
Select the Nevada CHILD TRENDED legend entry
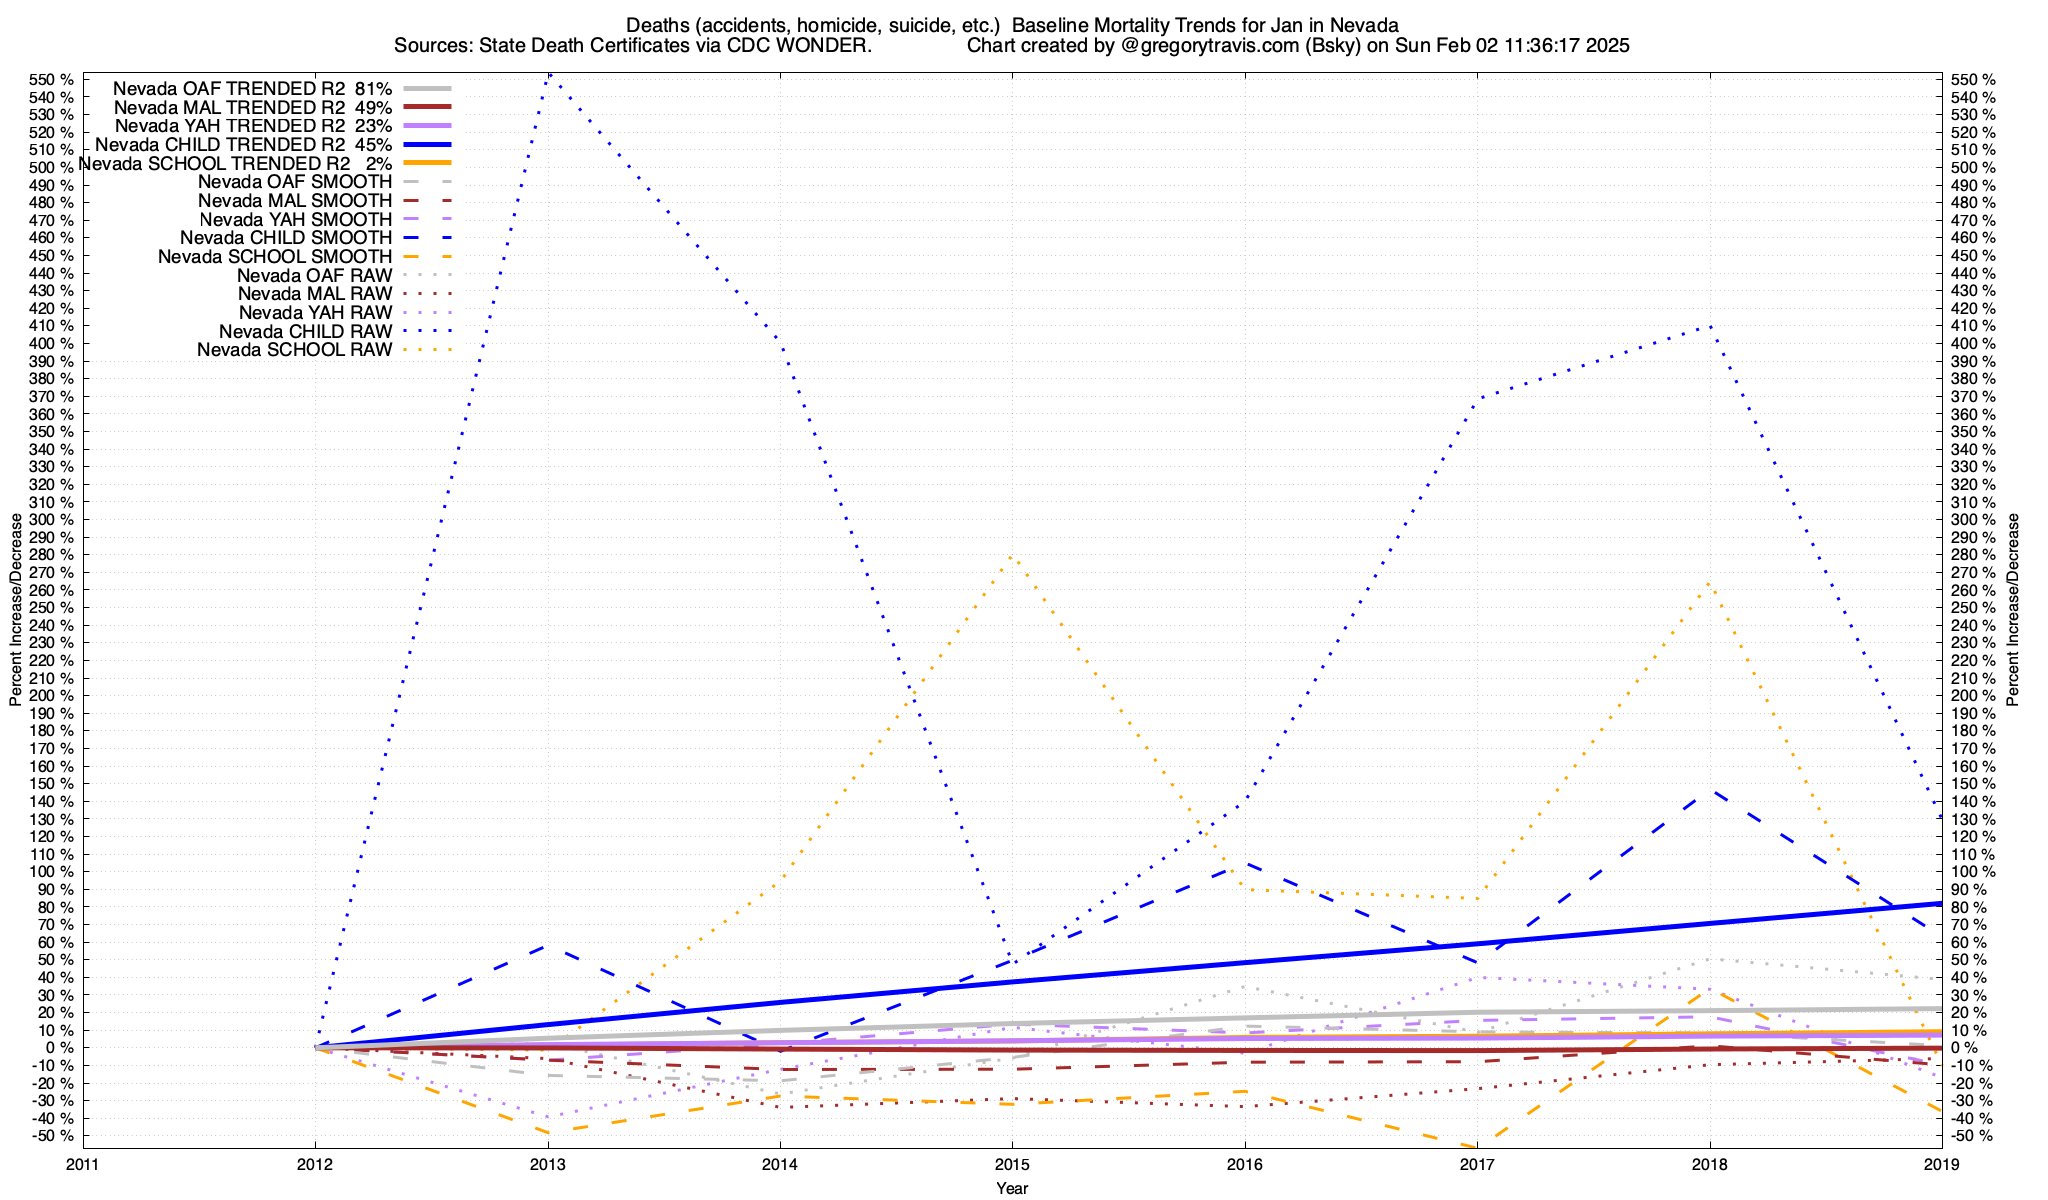coord(244,145)
